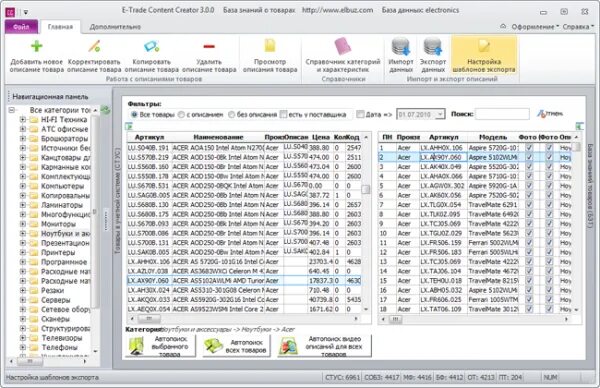Click the left table vertical scrollbar thumb

(366, 189)
